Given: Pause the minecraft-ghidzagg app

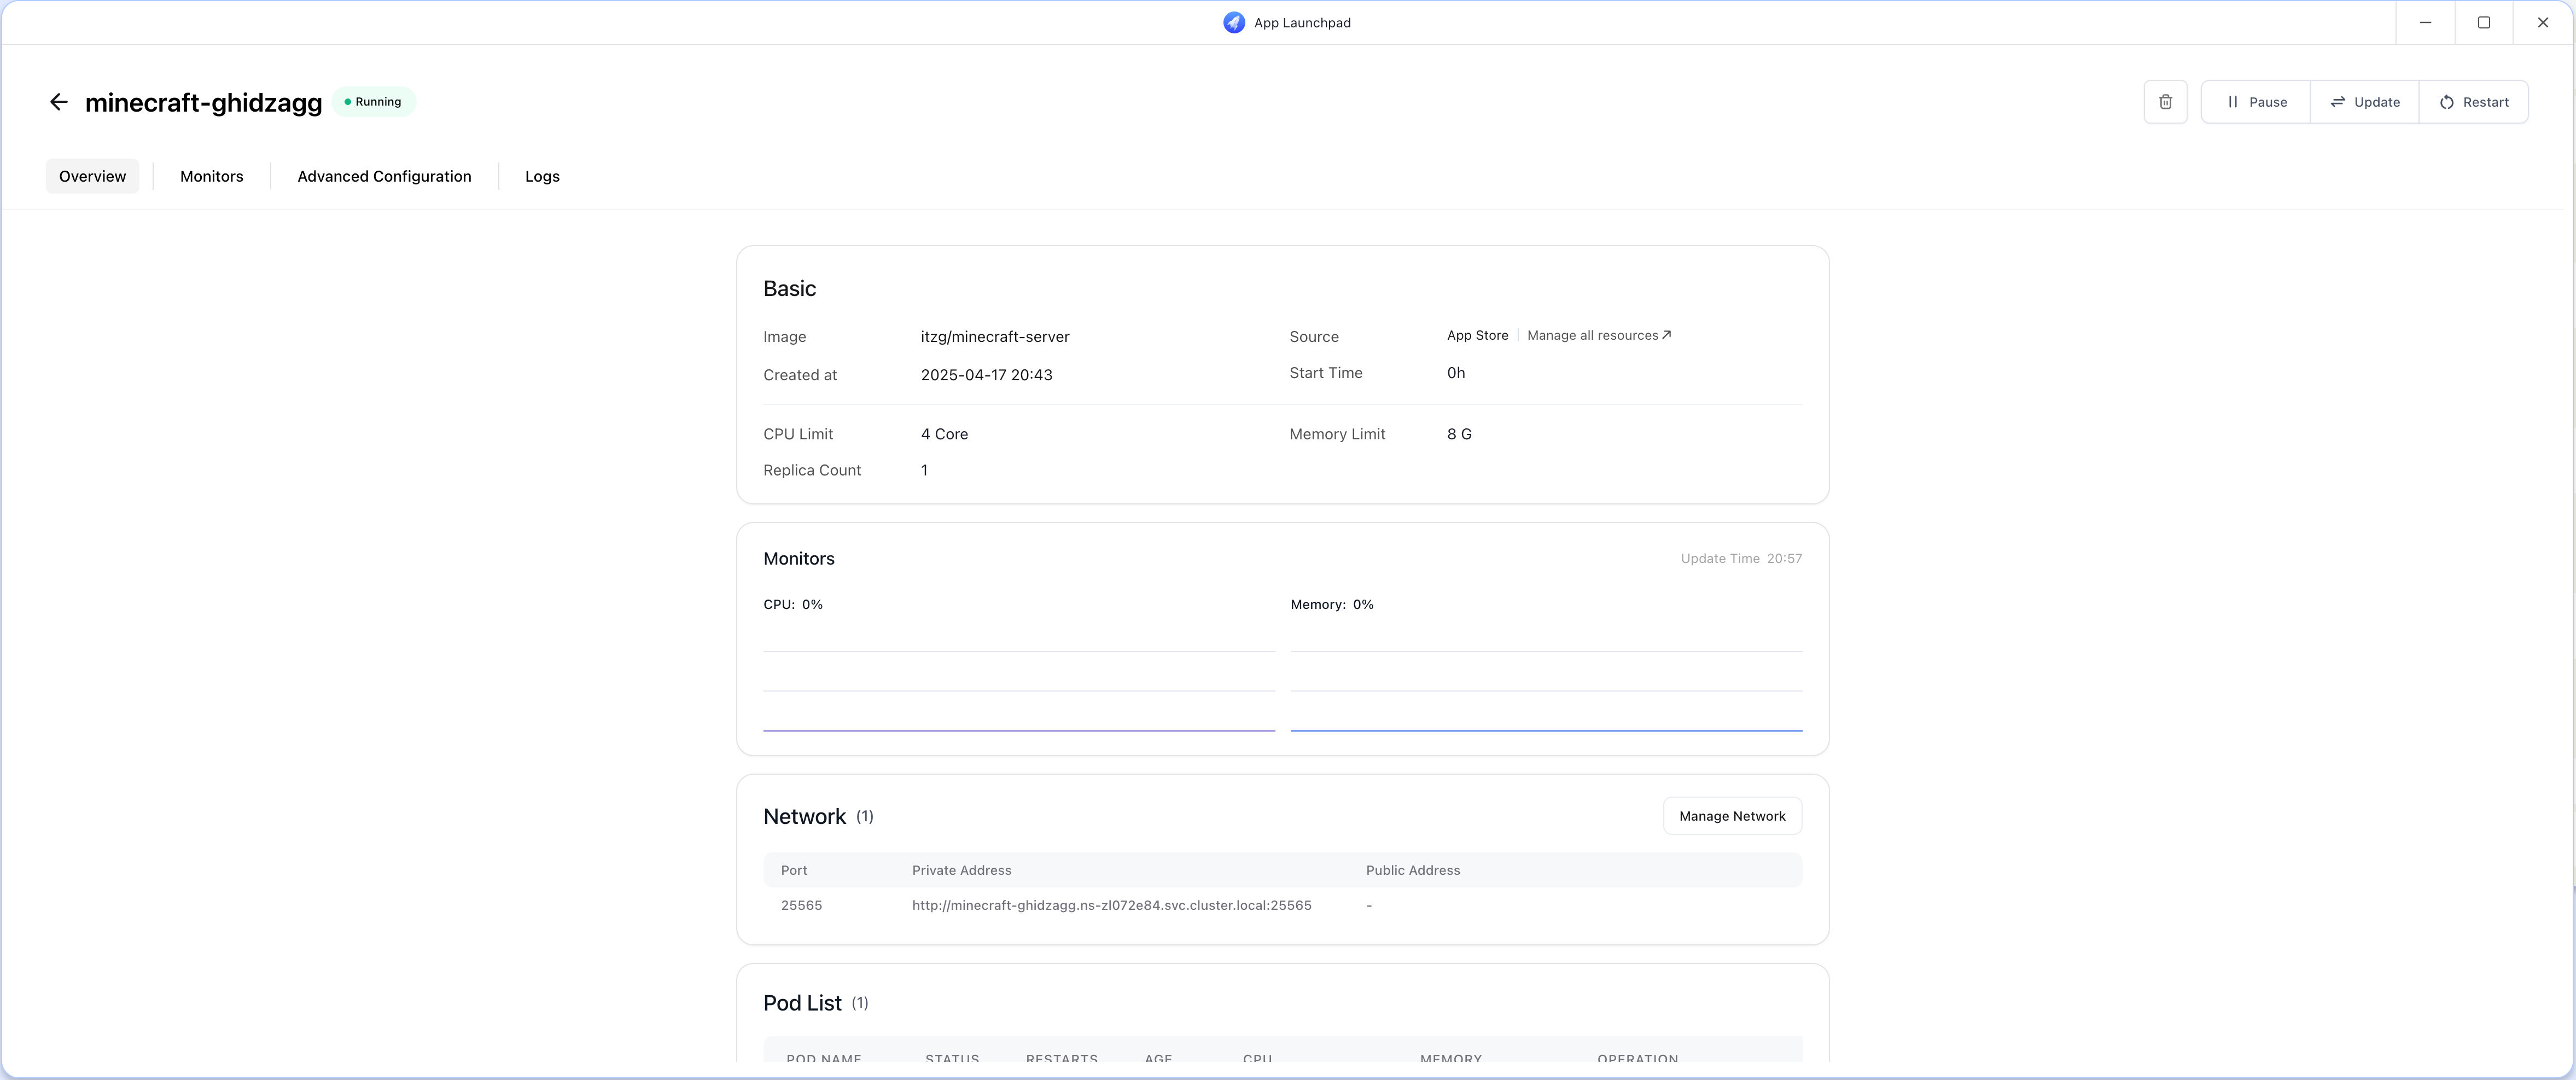Looking at the screenshot, I should (x=2256, y=102).
